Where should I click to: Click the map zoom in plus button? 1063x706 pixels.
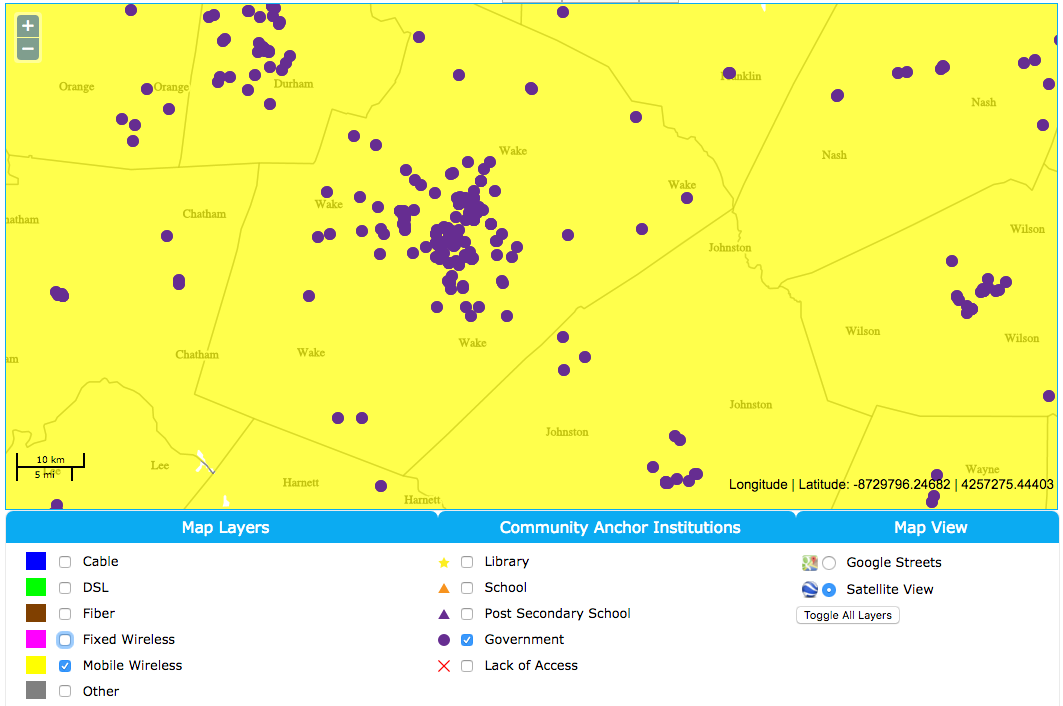point(28,26)
